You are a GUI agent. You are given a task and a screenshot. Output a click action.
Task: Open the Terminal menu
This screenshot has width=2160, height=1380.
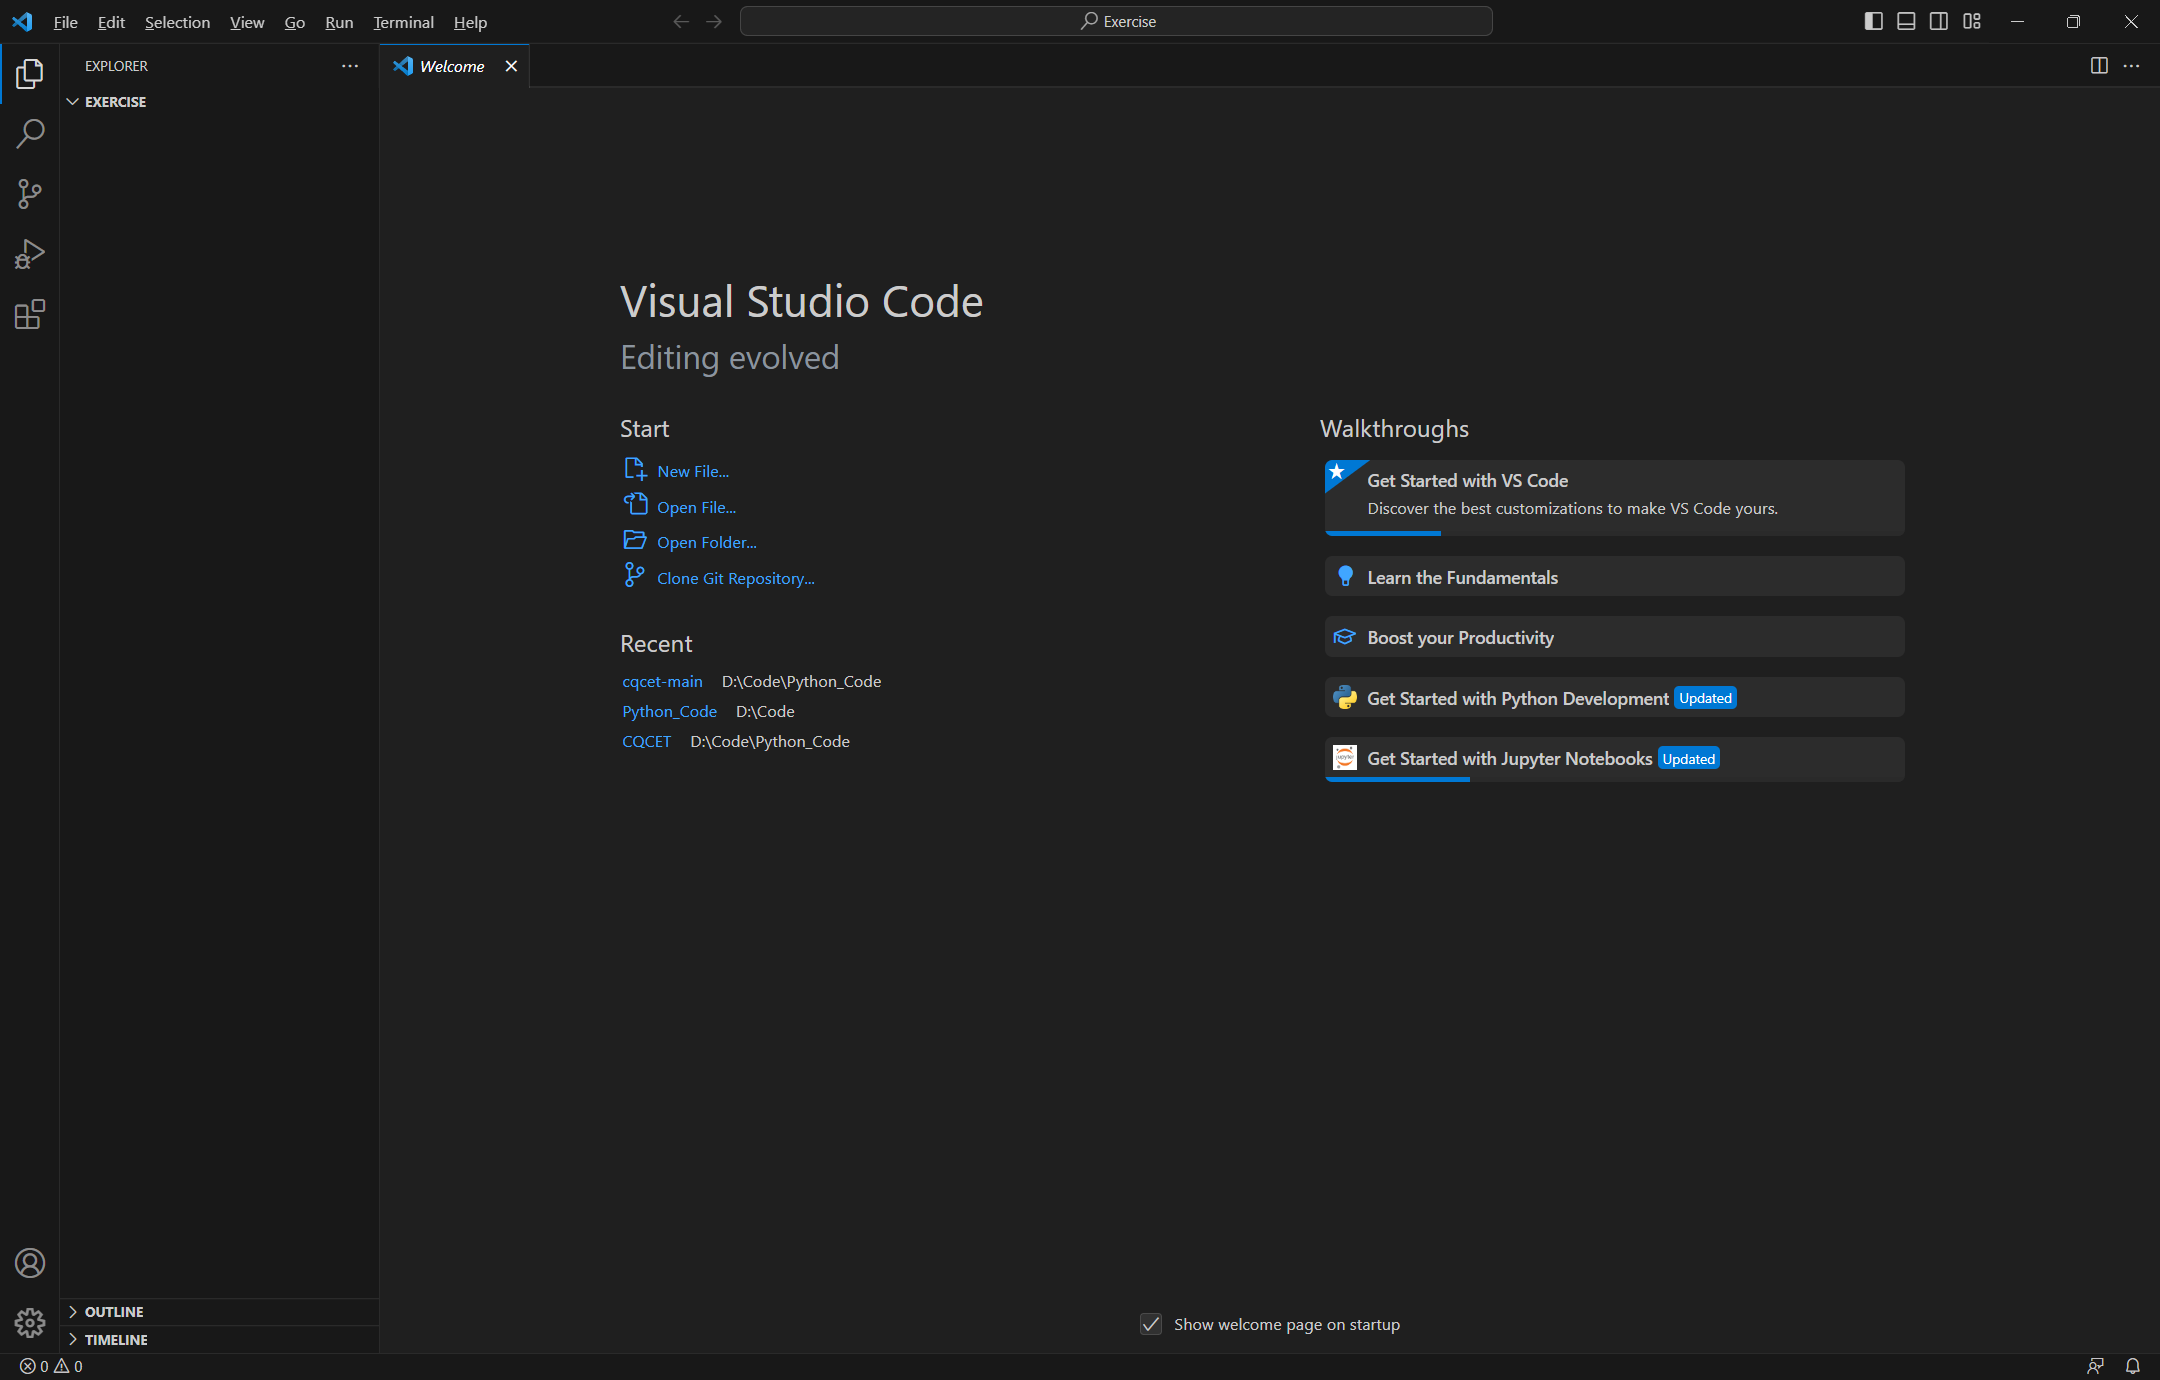[403, 22]
